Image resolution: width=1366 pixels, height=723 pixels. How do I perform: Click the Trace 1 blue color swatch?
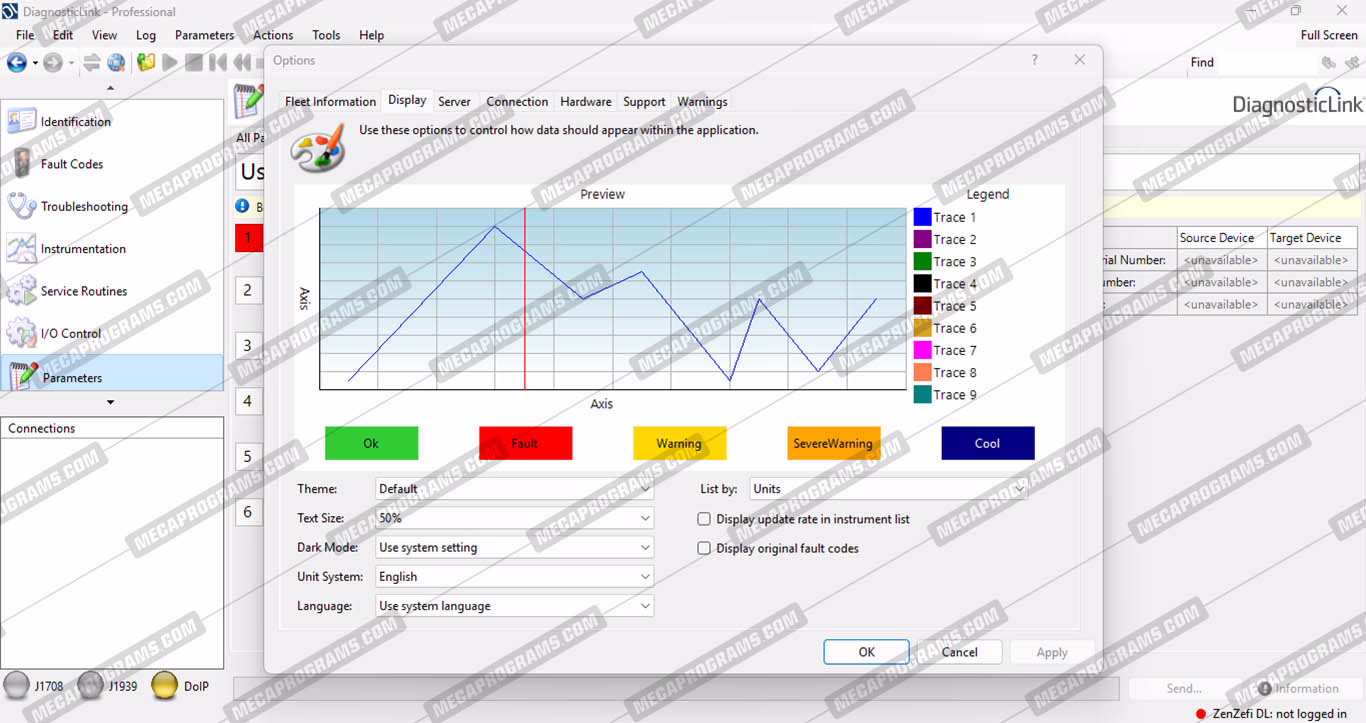tap(922, 217)
